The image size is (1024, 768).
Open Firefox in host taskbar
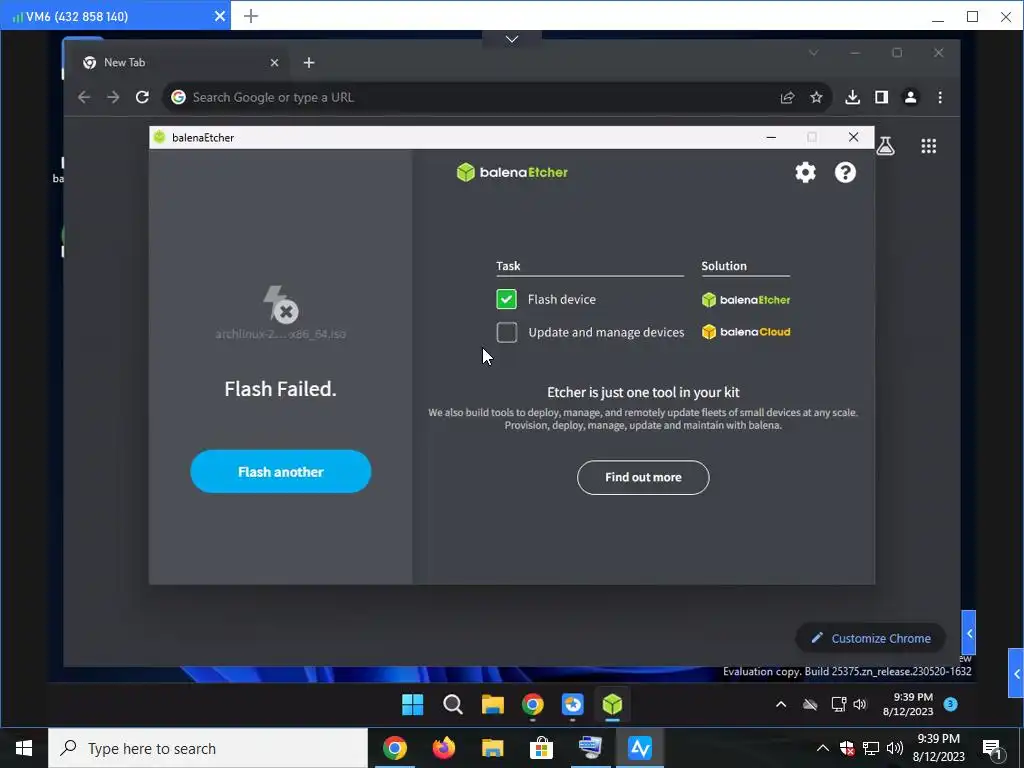(444, 748)
